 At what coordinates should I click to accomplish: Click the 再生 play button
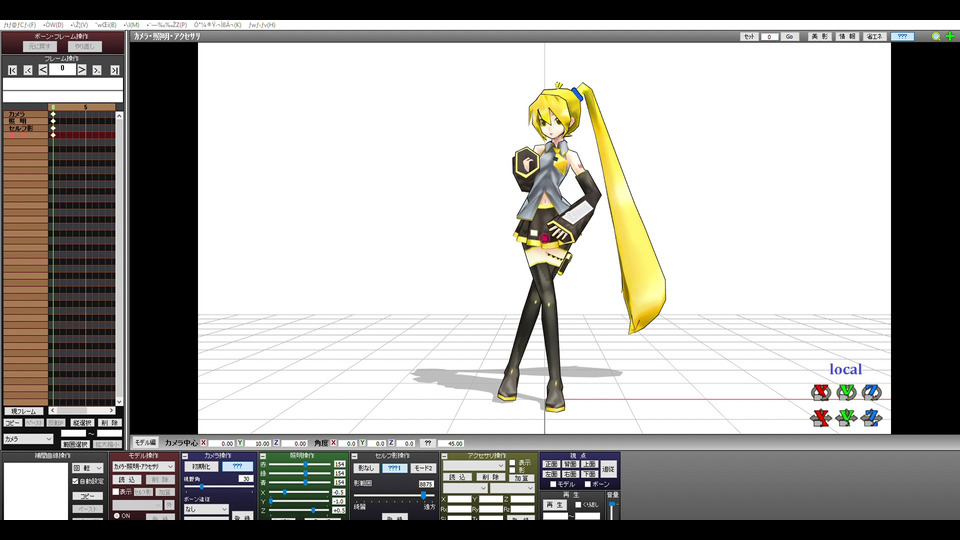(x=555, y=504)
